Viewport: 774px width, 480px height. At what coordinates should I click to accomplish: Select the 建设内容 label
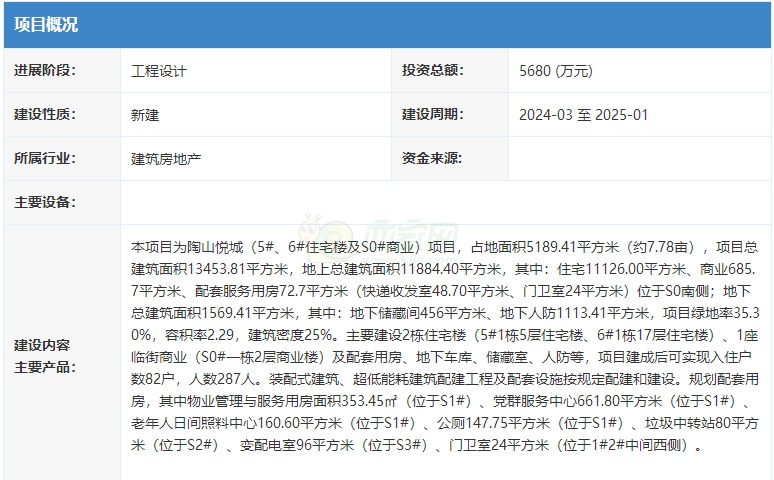point(42,345)
